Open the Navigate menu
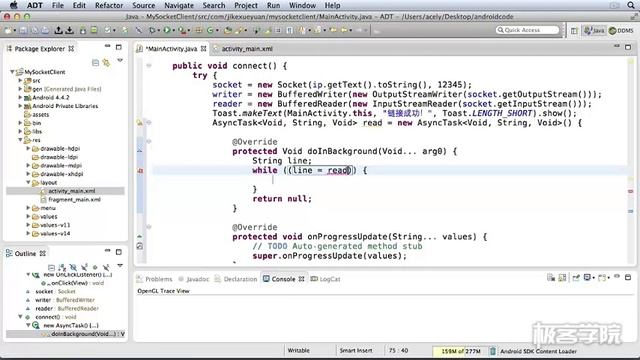This screenshot has height=360, width=640. pos(179,5)
